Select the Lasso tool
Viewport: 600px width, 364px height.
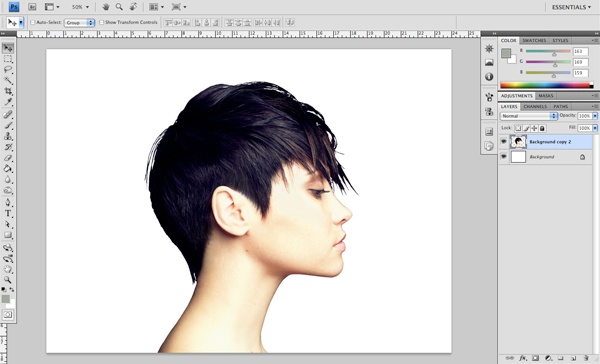[8, 70]
